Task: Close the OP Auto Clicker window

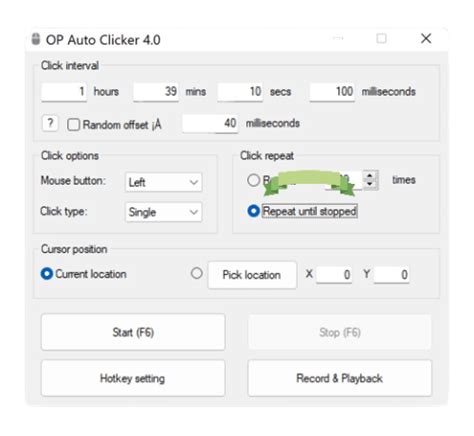Action: click(x=426, y=39)
